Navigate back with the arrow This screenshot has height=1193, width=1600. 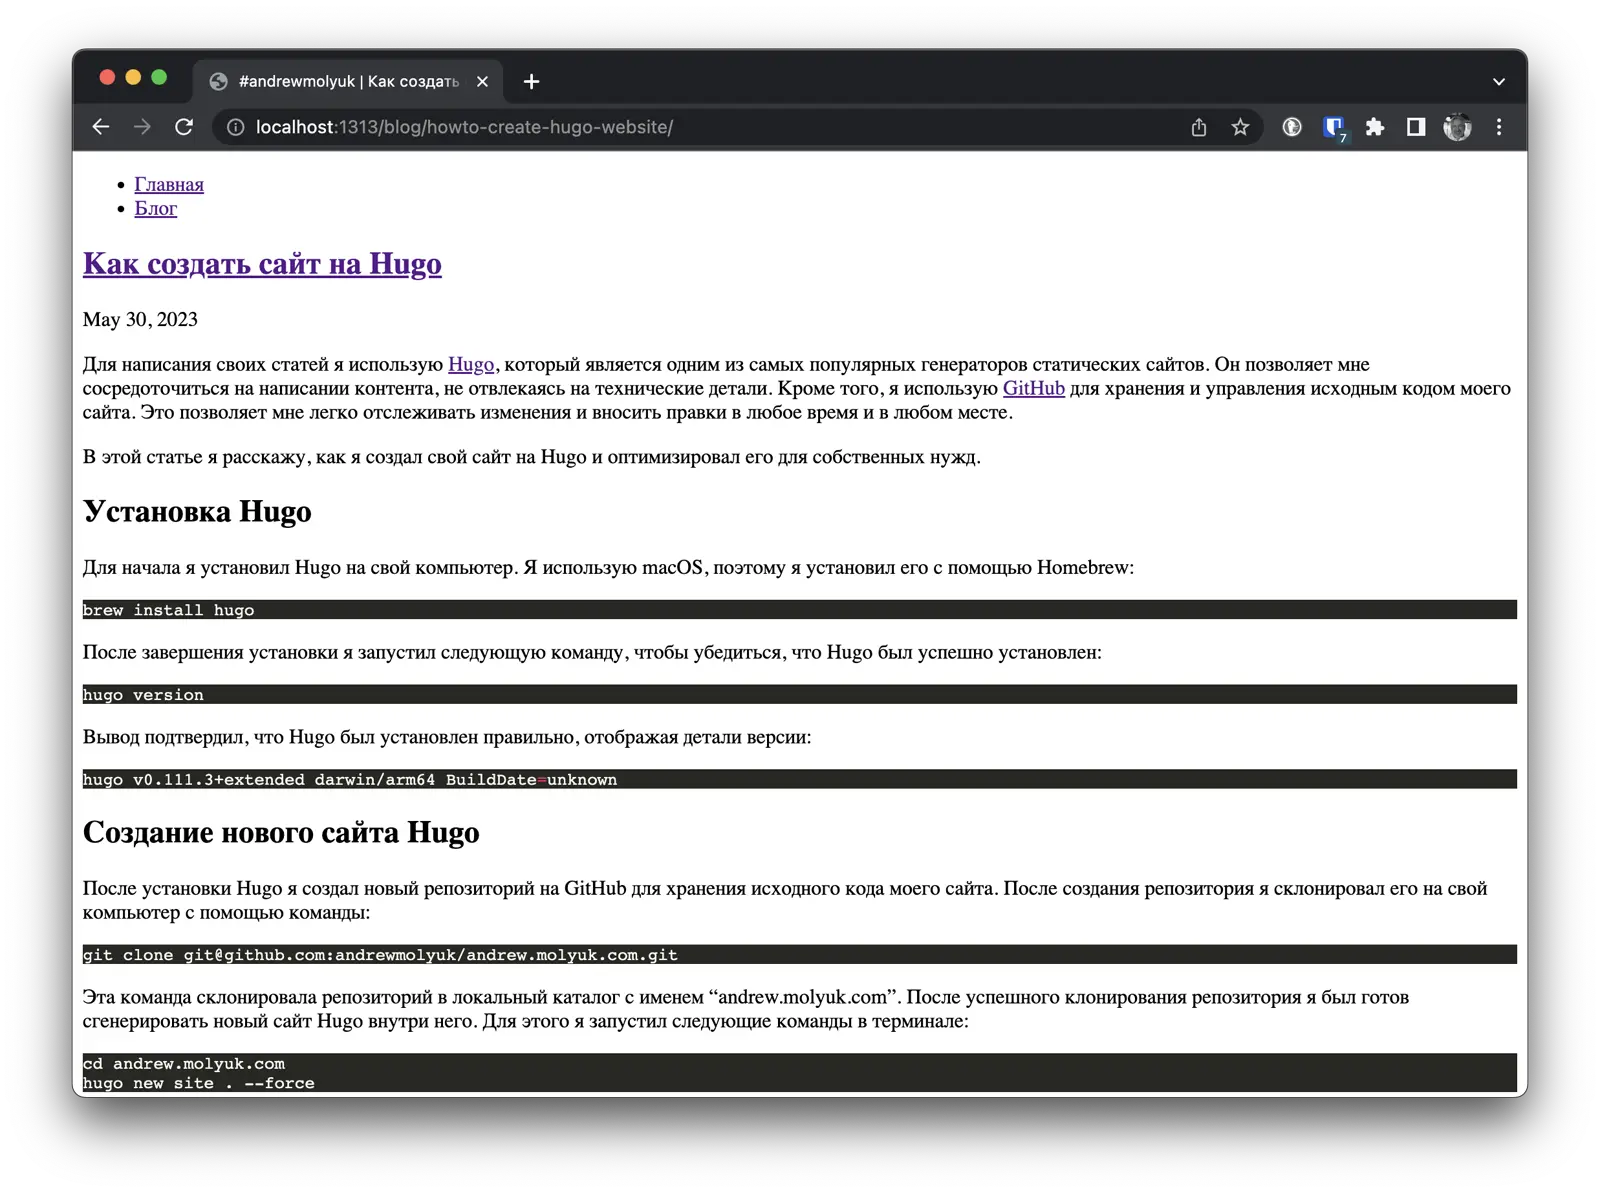pyautogui.click(x=100, y=127)
